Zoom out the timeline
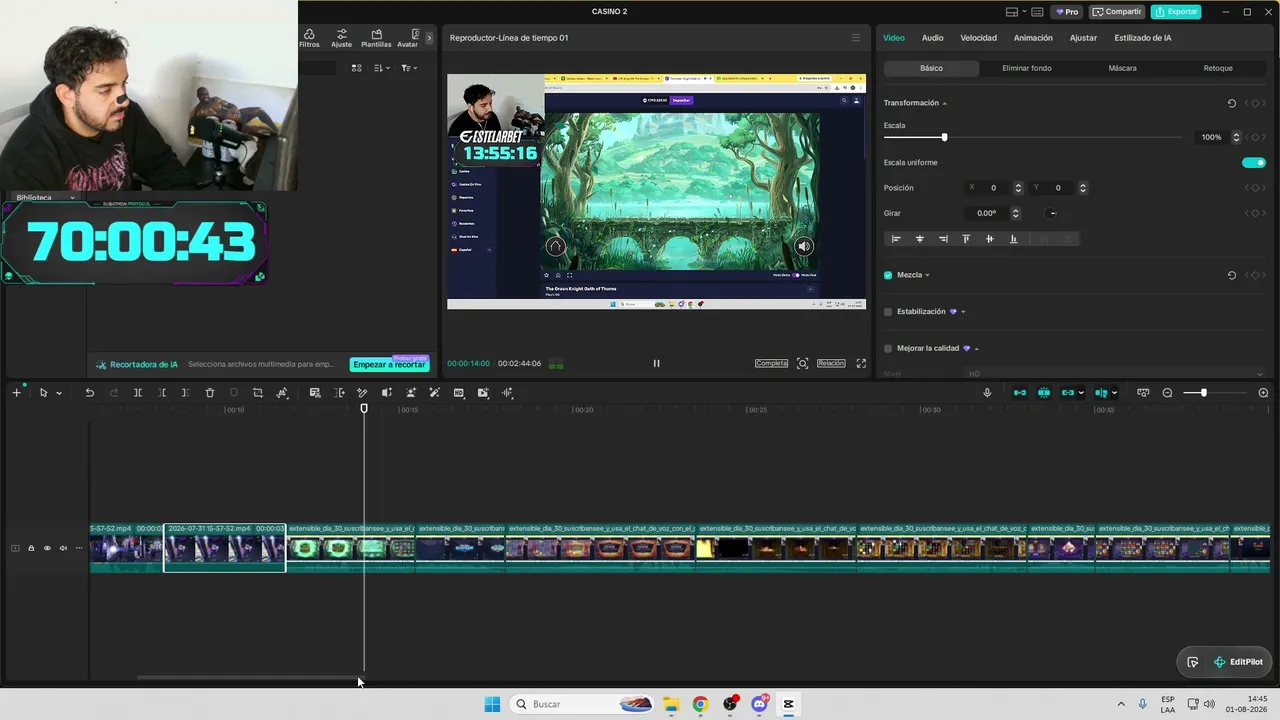 (x=1167, y=393)
